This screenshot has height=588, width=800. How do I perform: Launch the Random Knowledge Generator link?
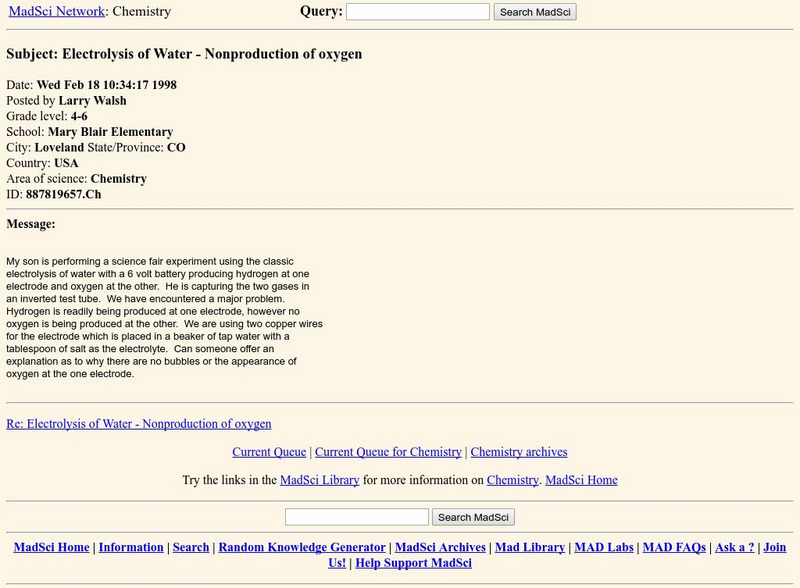(302, 547)
